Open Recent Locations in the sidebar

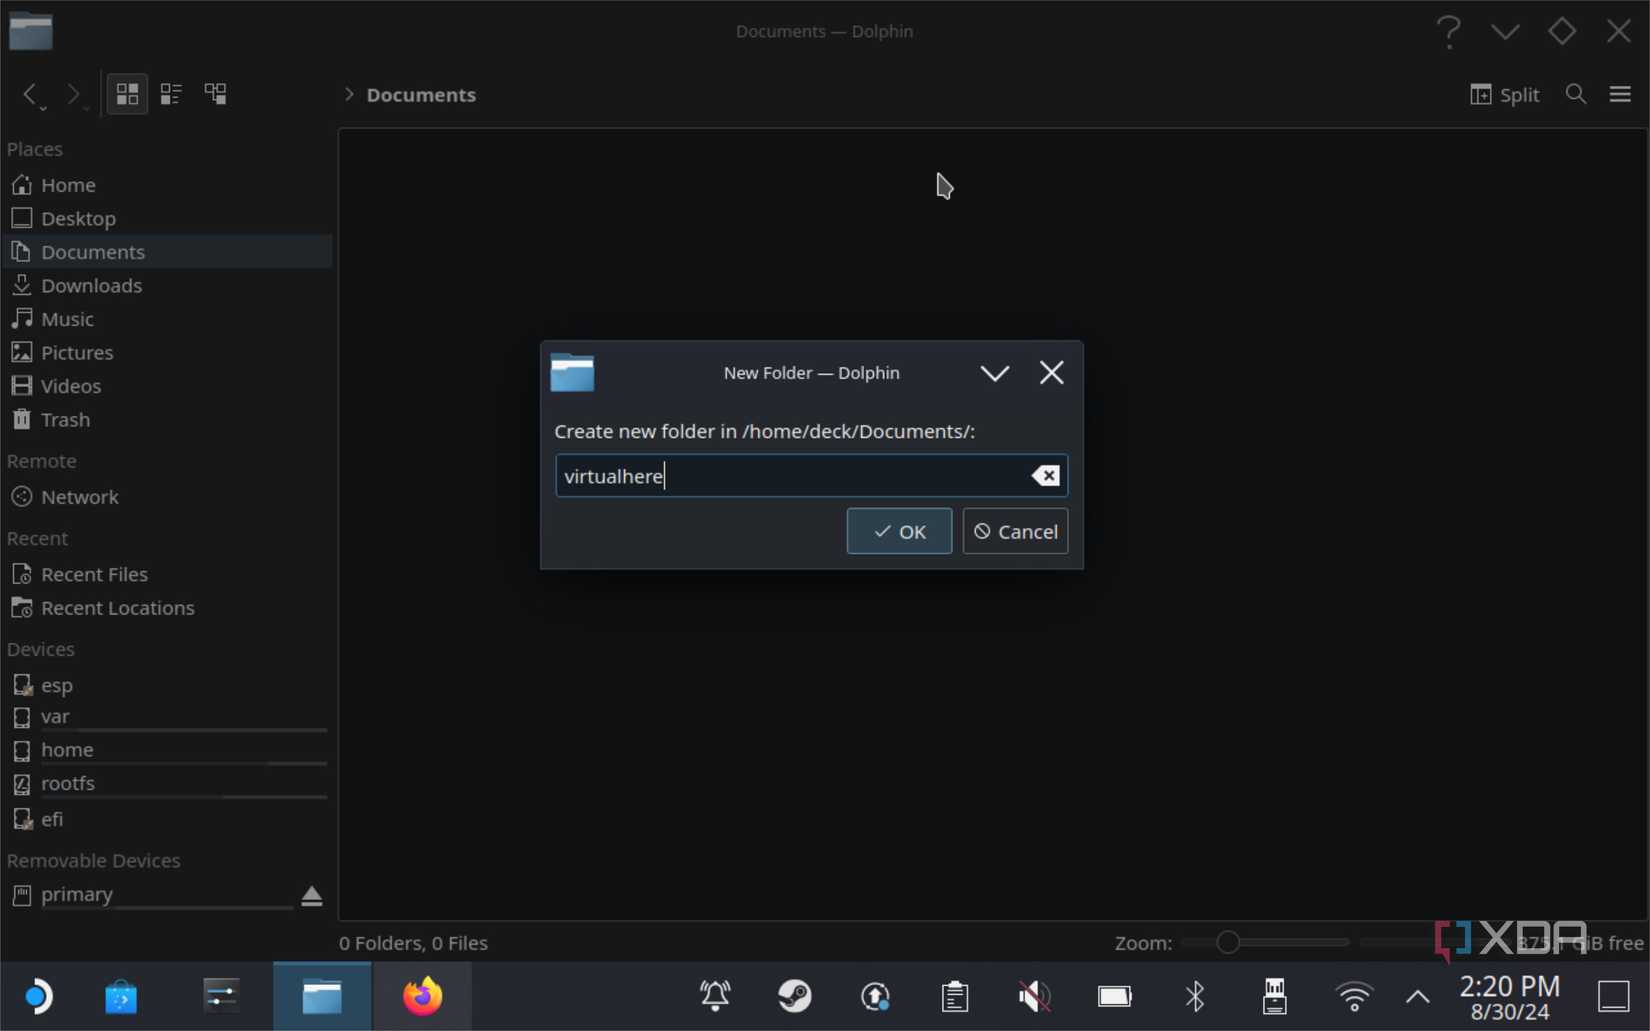click(117, 607)
